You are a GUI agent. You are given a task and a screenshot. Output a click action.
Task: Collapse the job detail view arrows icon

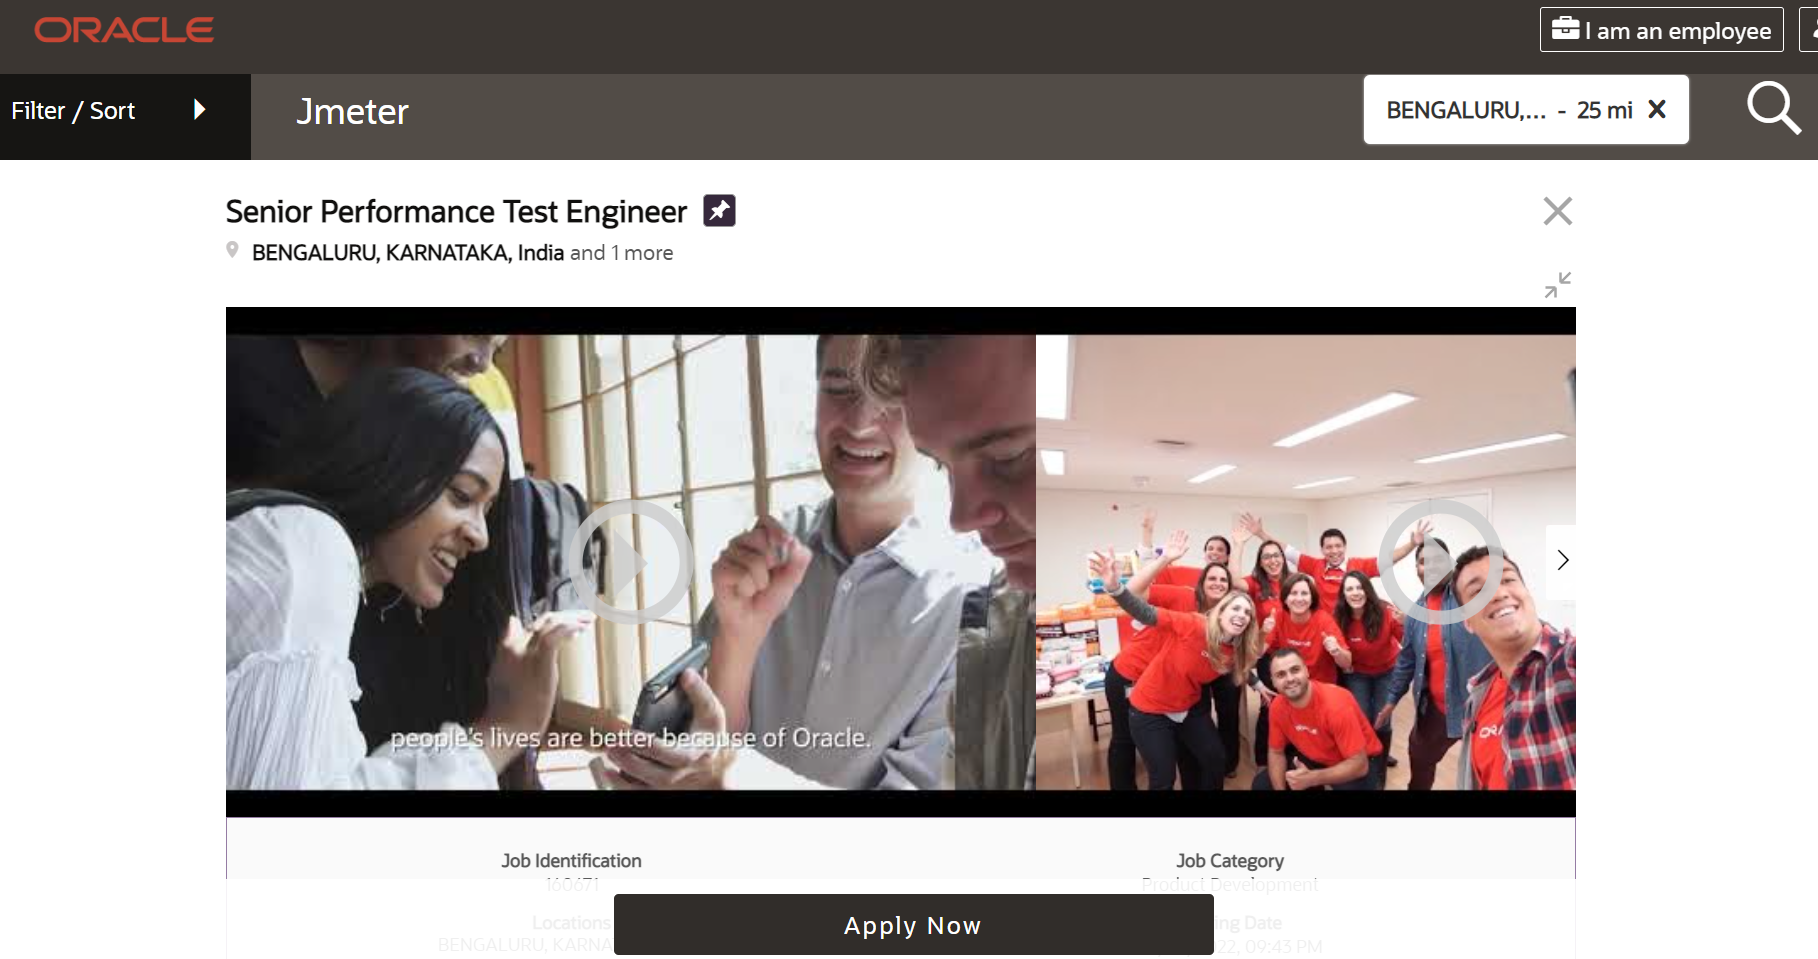(x=1557, y=285)
